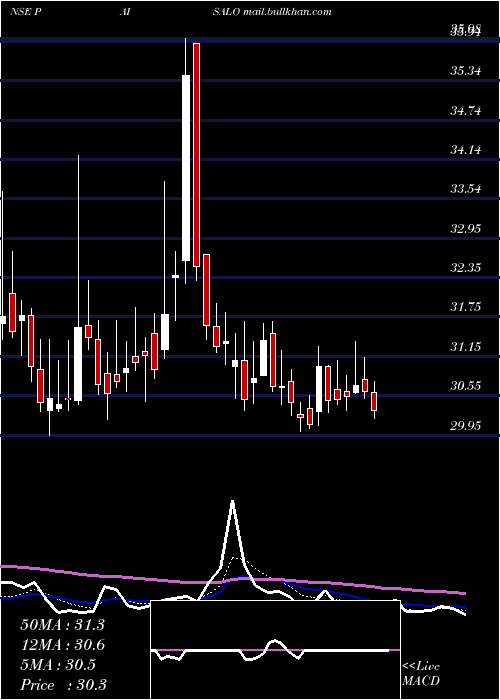This screenshot has height=700, width=500.
Task: Click the 35.34 price axis label
Action: [466, 71]
